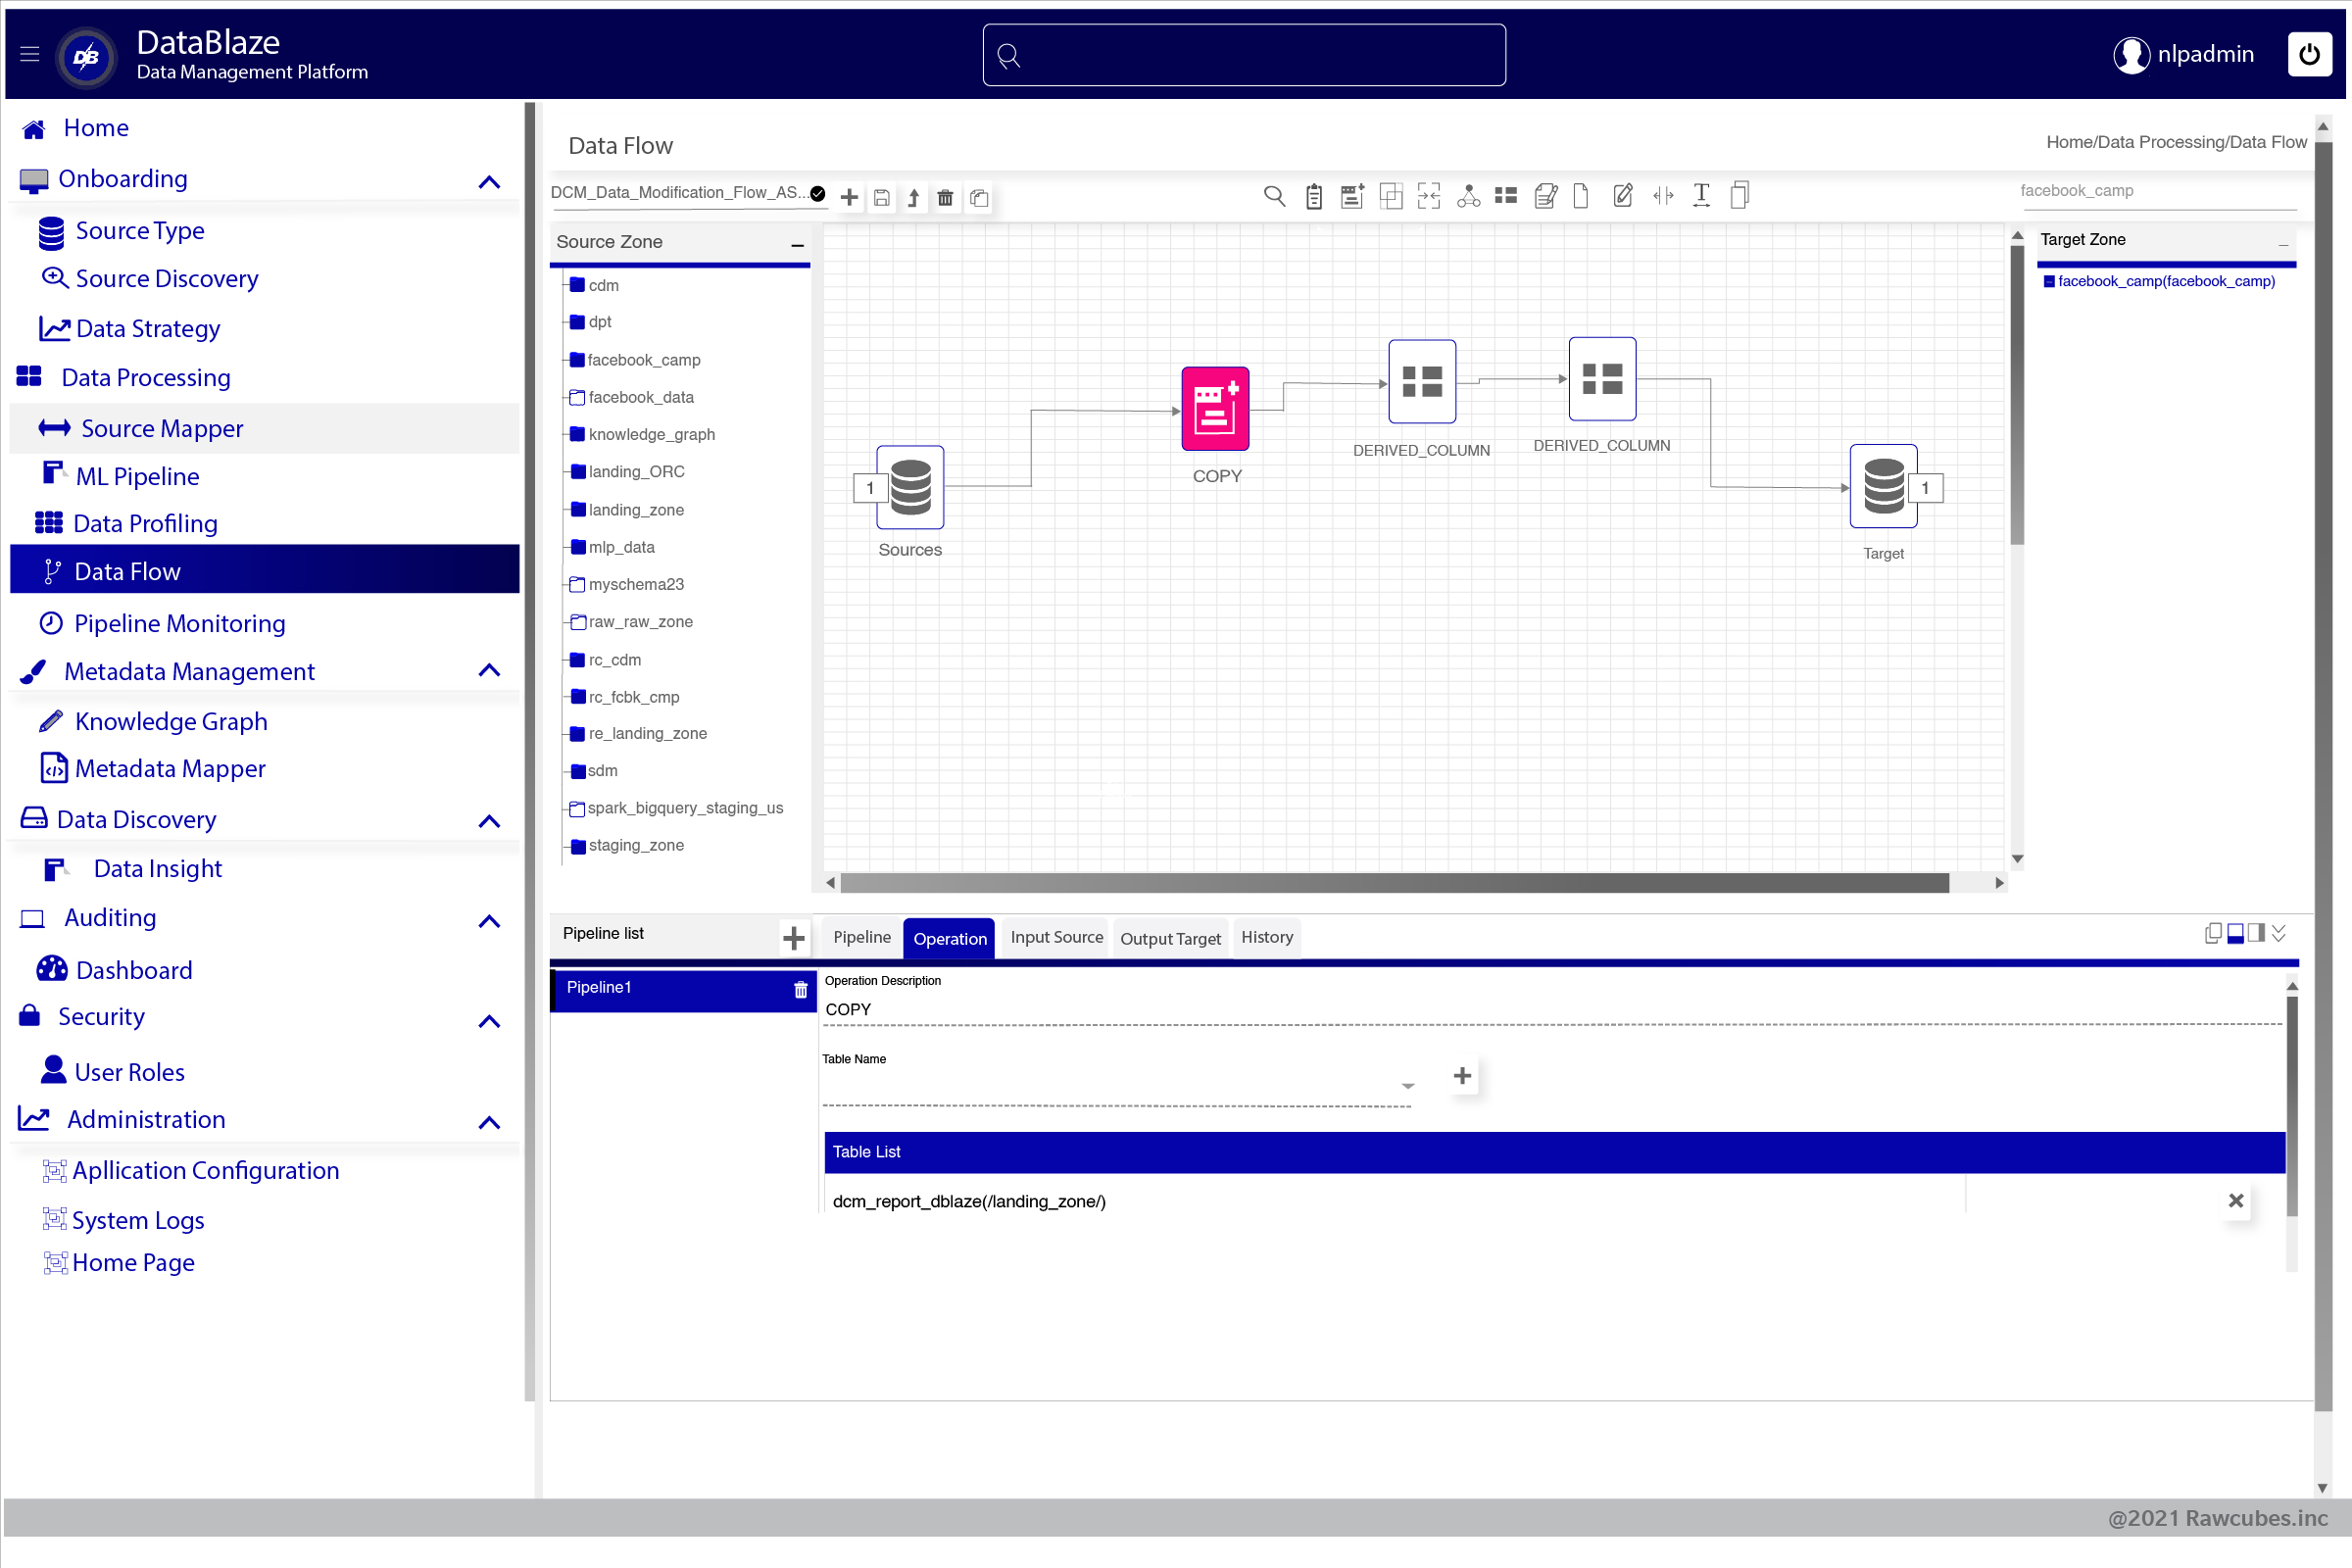Collapse the Onboarding section
The image size is (2352, 1568).
(x=489, y=182)
